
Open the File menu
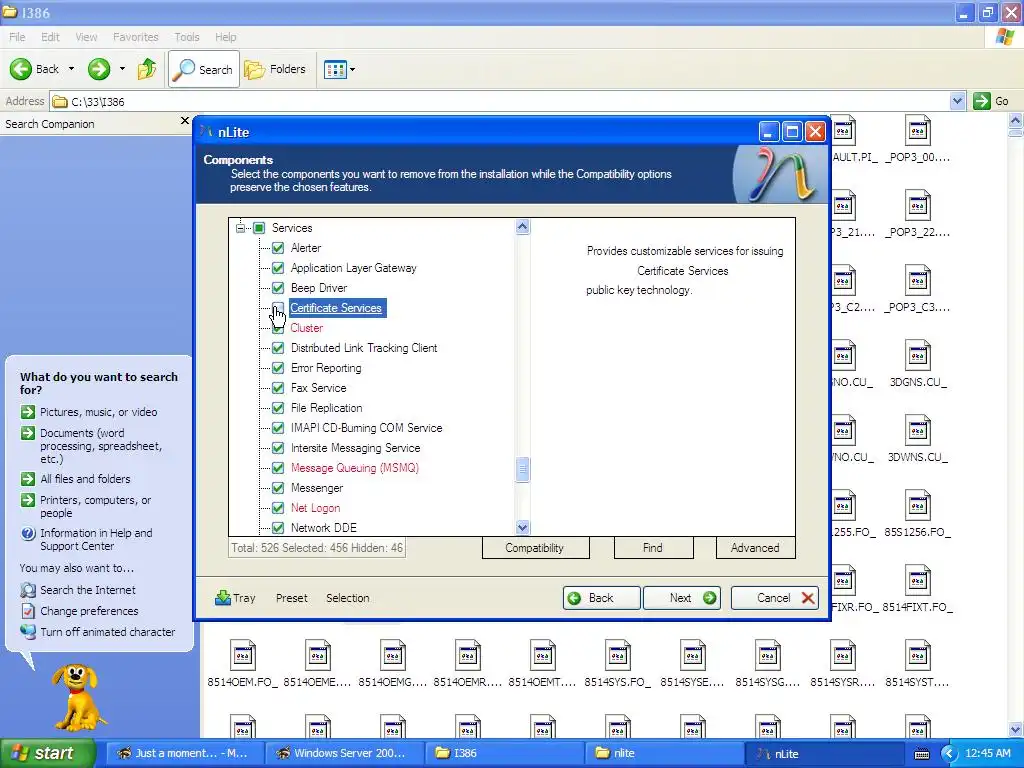point(17,37)
